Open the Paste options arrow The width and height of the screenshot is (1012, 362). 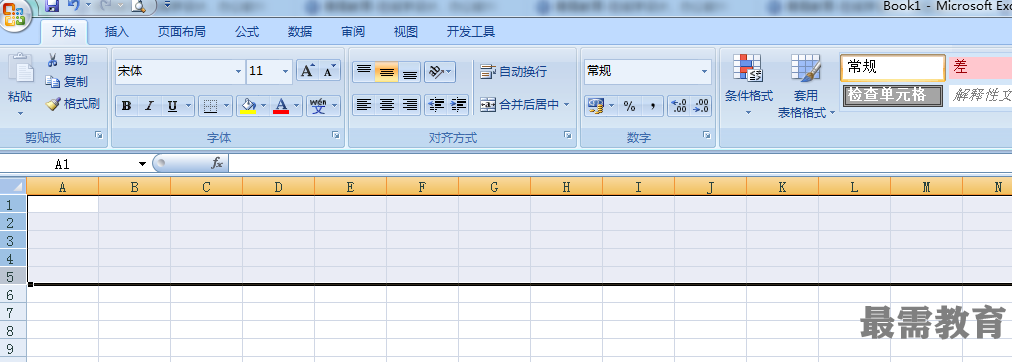[20, 113]
